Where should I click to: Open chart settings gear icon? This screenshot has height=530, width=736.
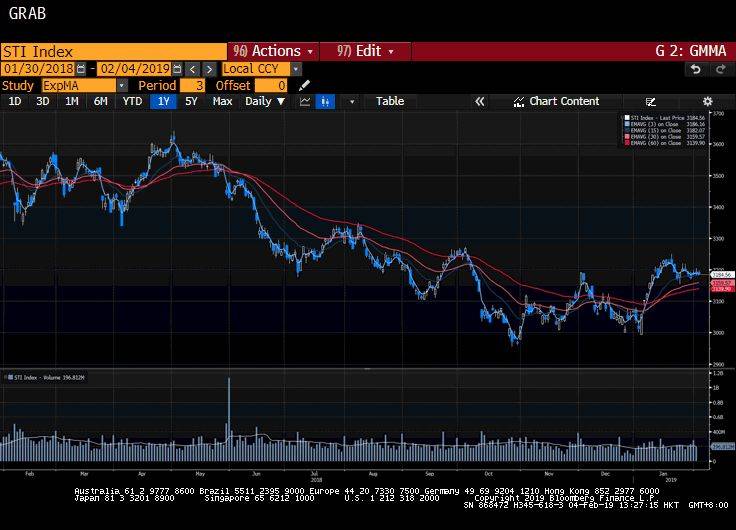tap(707, 101)
